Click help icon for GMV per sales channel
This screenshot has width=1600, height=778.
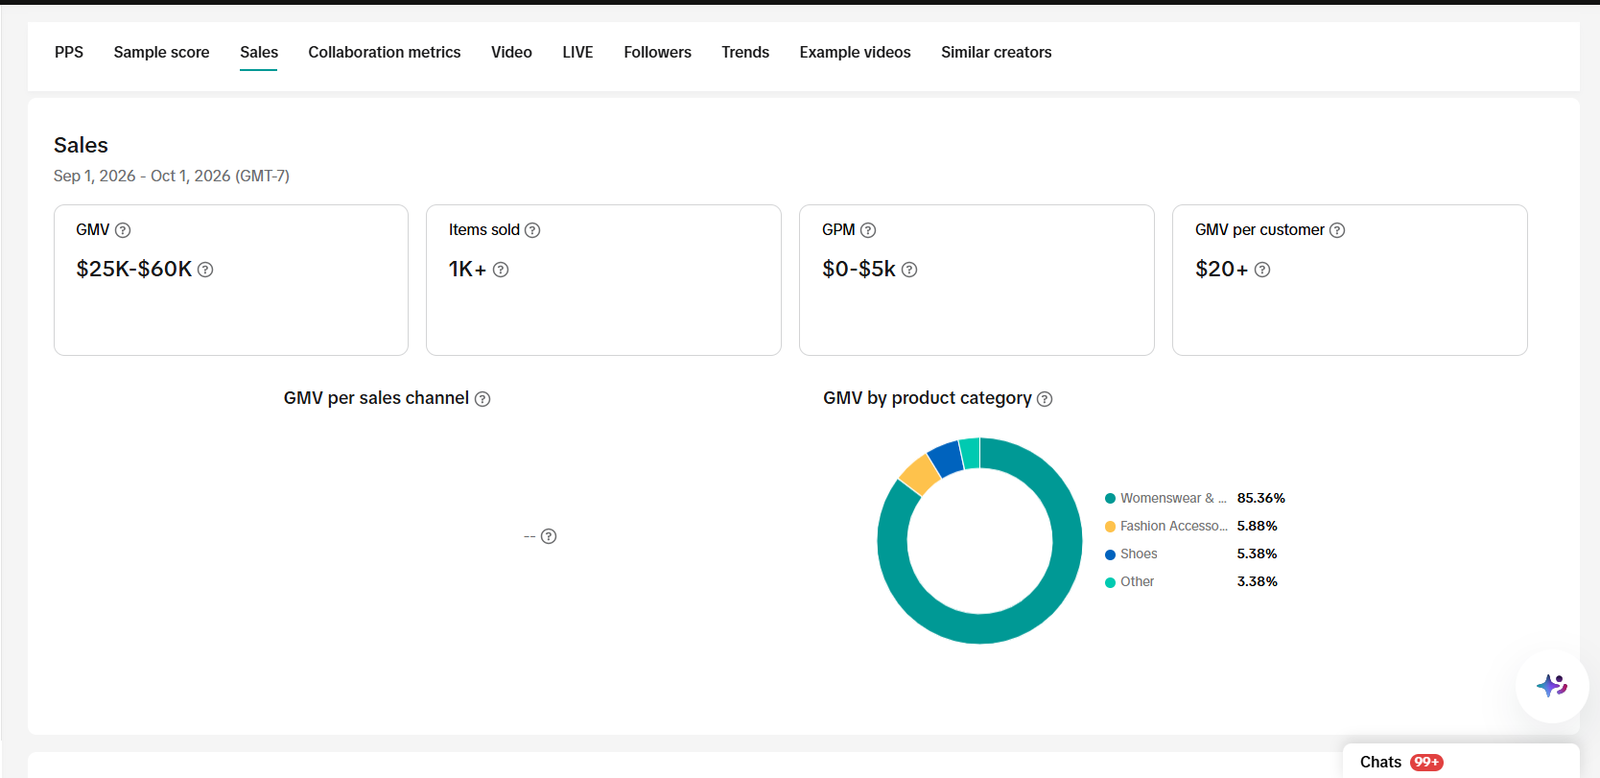coord(482,399)
